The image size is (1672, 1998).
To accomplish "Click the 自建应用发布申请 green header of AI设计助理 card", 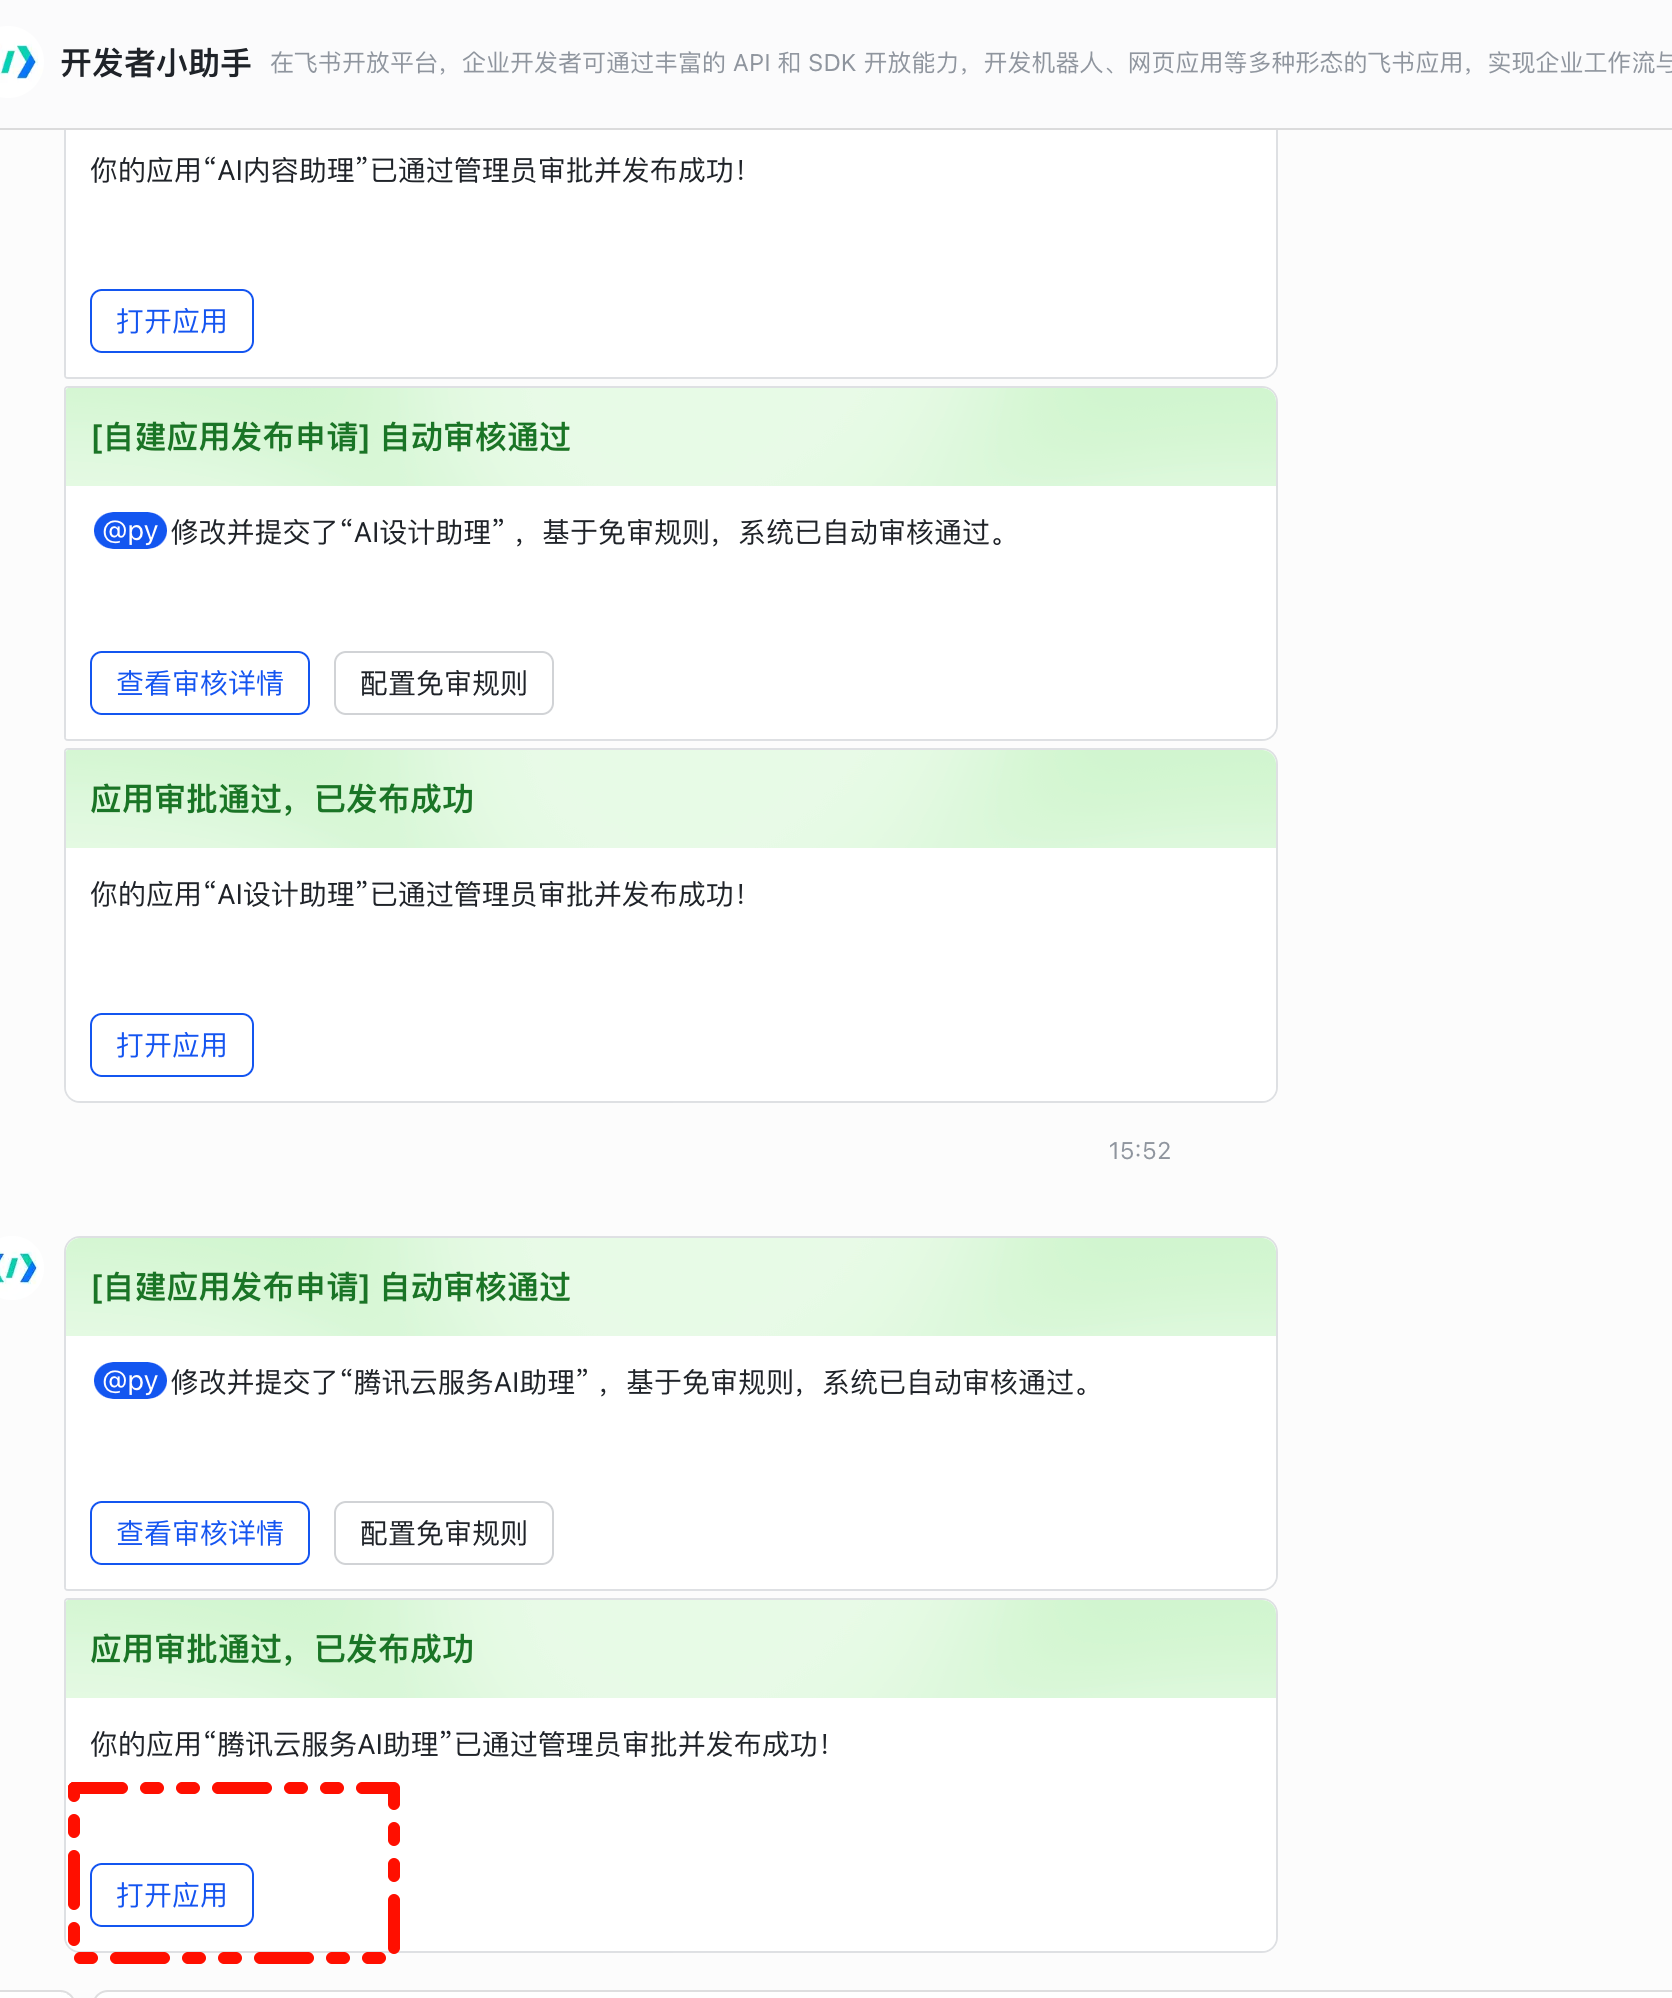I will [330, 437].
